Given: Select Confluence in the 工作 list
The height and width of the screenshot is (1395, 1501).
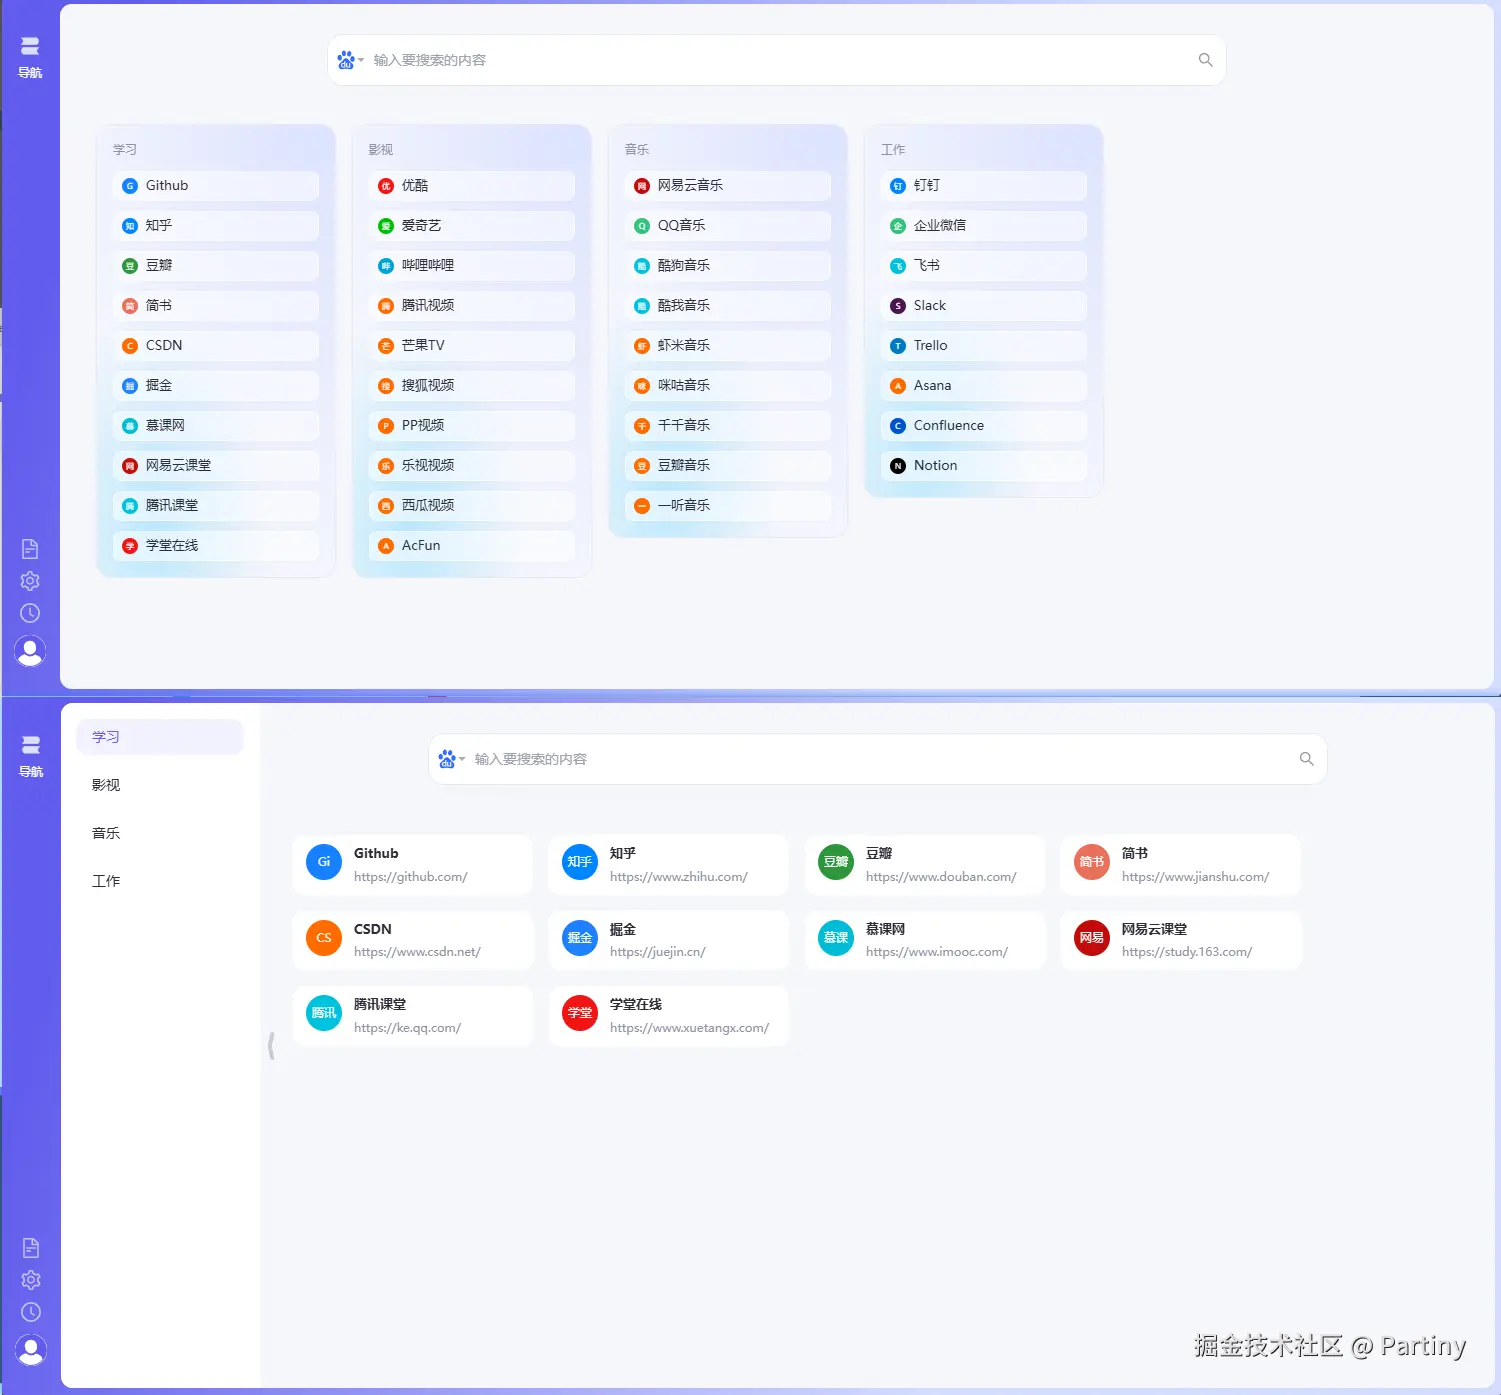Looking at the screenshot, I should coord(984,425).
